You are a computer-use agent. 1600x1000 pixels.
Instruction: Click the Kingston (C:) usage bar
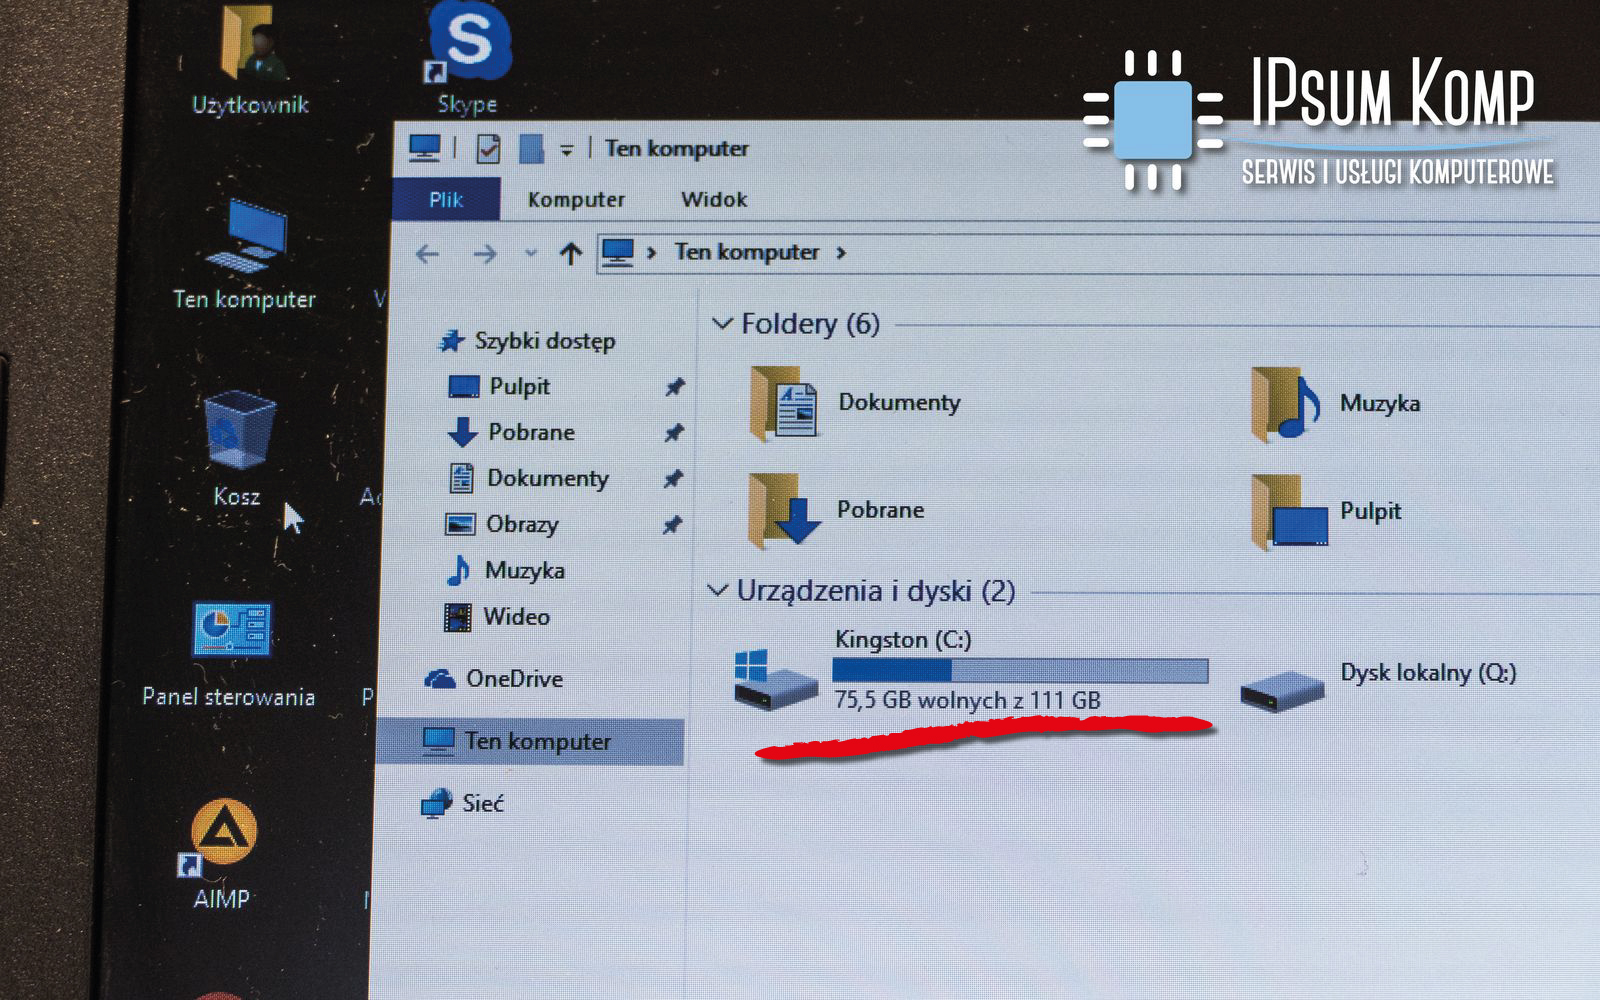(1020, 670)
